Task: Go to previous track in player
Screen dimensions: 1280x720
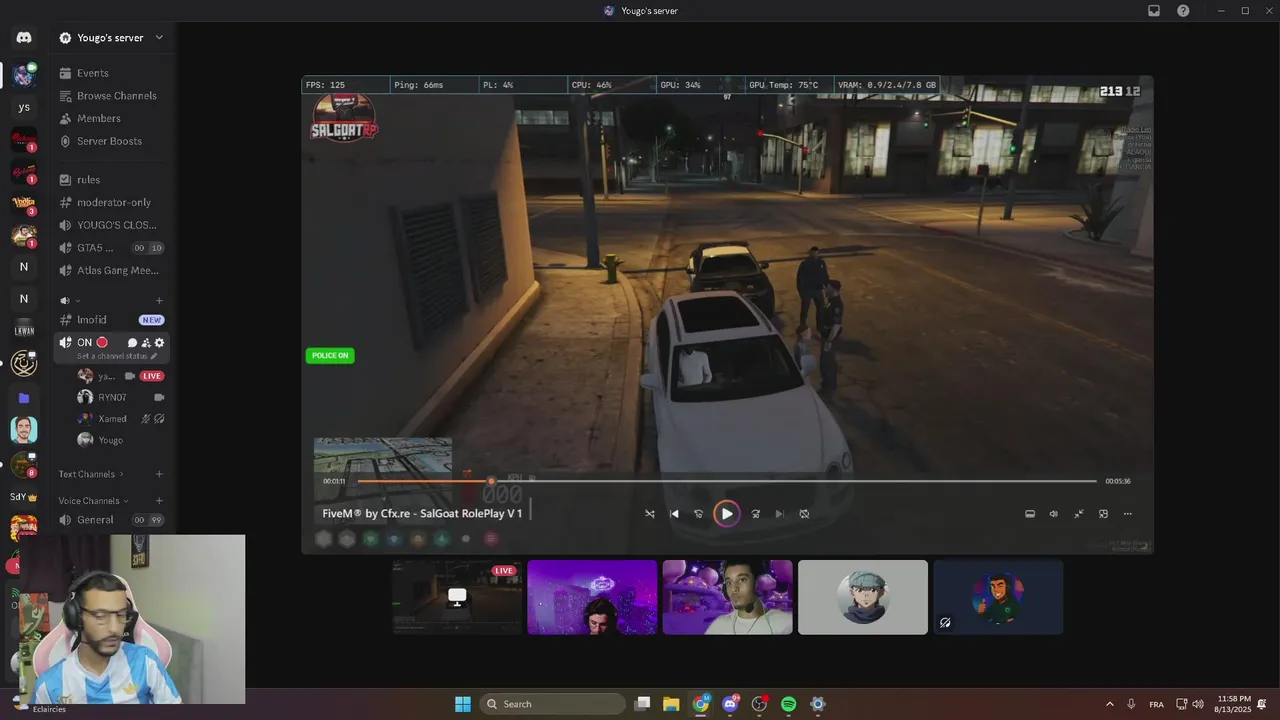Action: (x=674, y=514)
